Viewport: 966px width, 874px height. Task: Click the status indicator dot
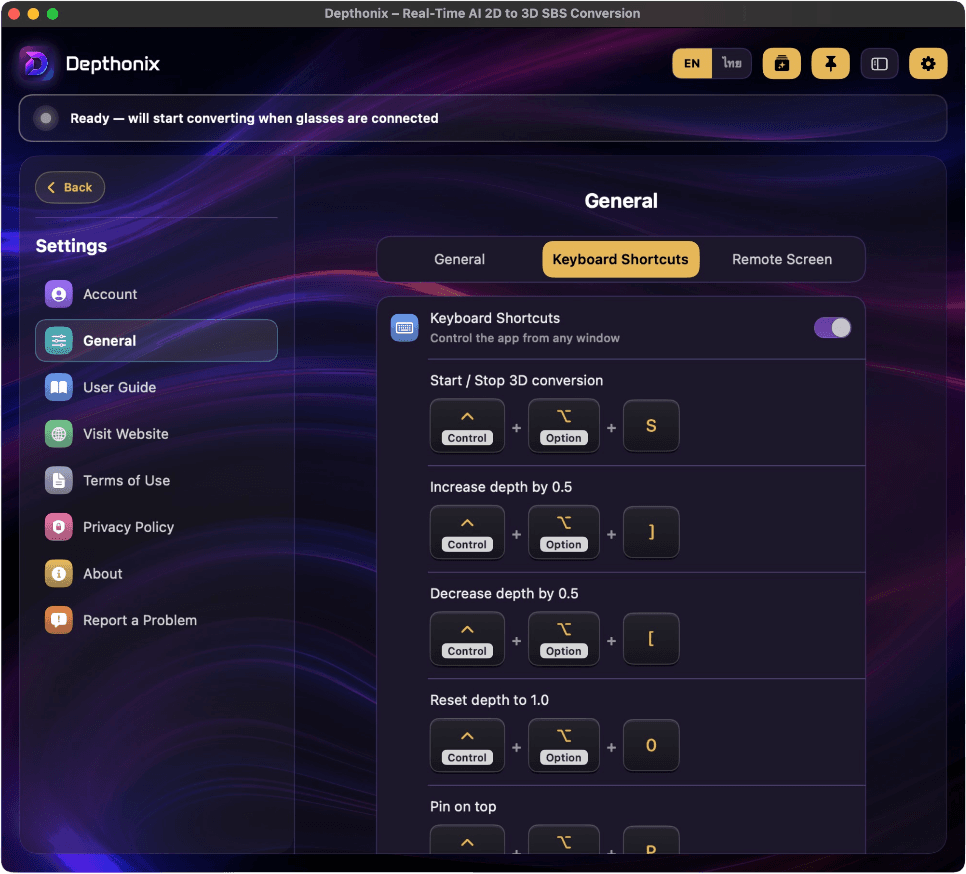pos(46,118)
